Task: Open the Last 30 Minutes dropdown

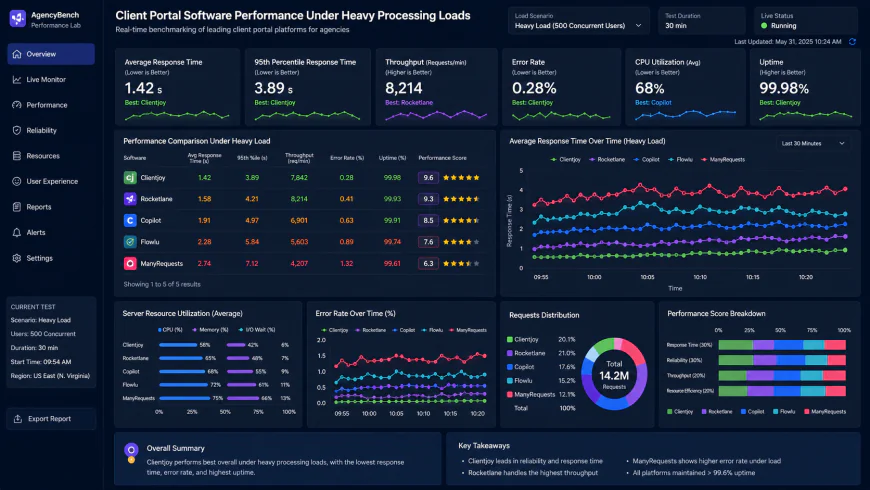Action: (813, 143)
